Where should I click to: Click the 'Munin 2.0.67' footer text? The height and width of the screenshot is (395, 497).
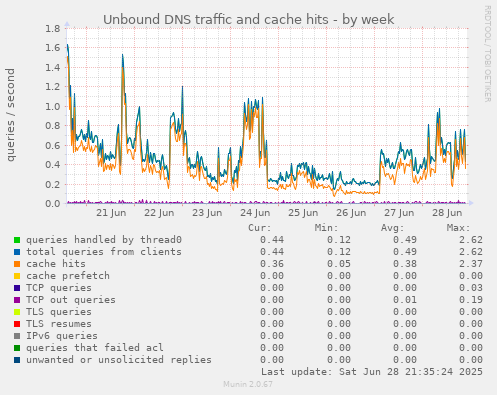tap(248, 384)
